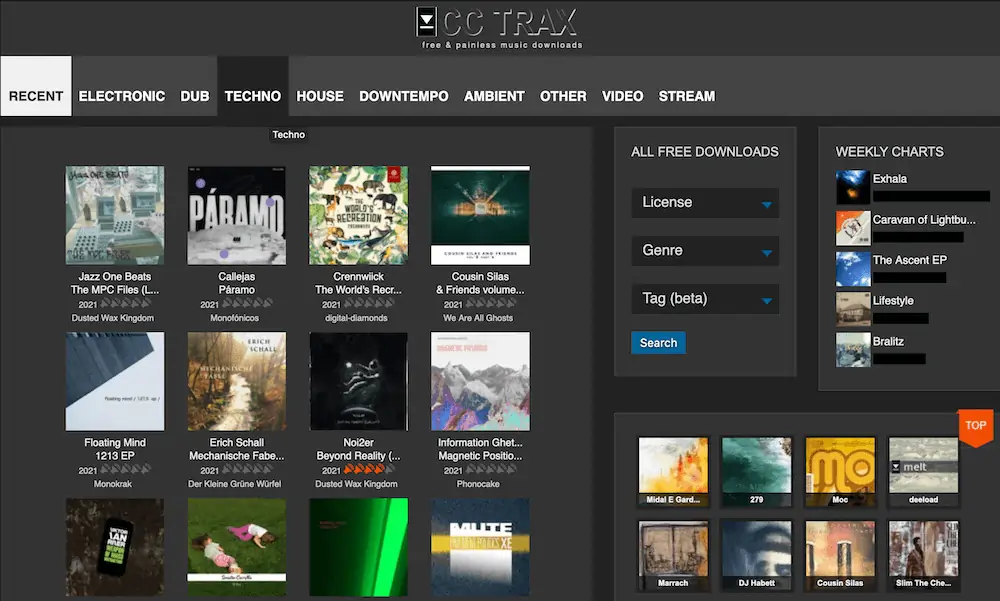Open the Genre dropdown
The width and height of the screenshot is (1000, 601).
705,251
